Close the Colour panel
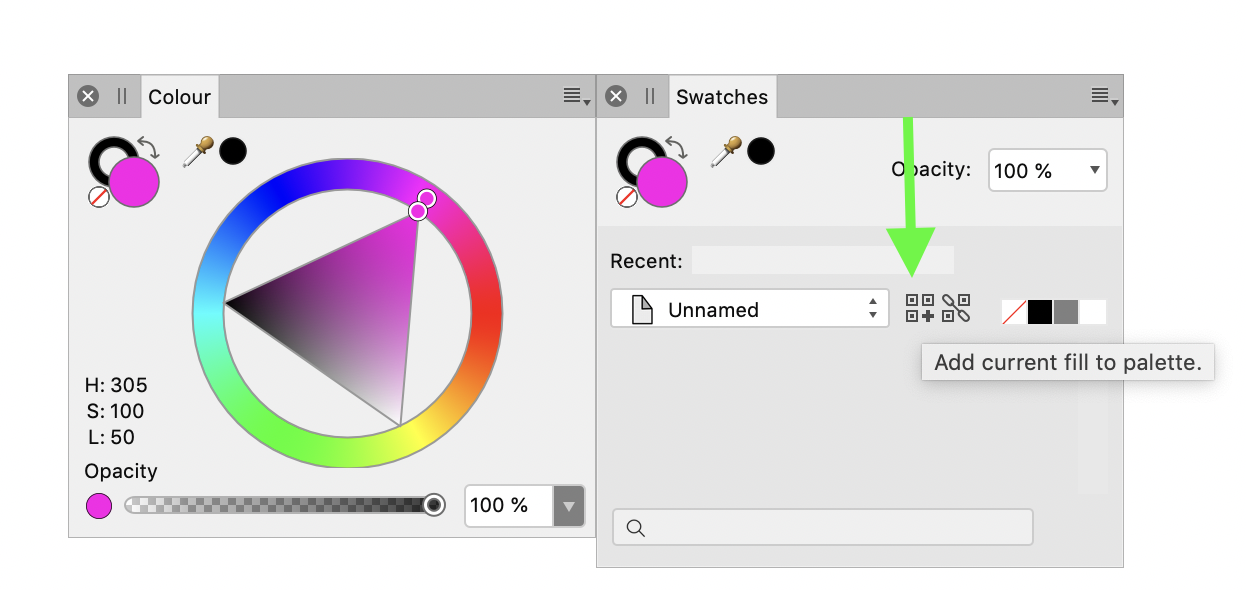 (88, 95)
